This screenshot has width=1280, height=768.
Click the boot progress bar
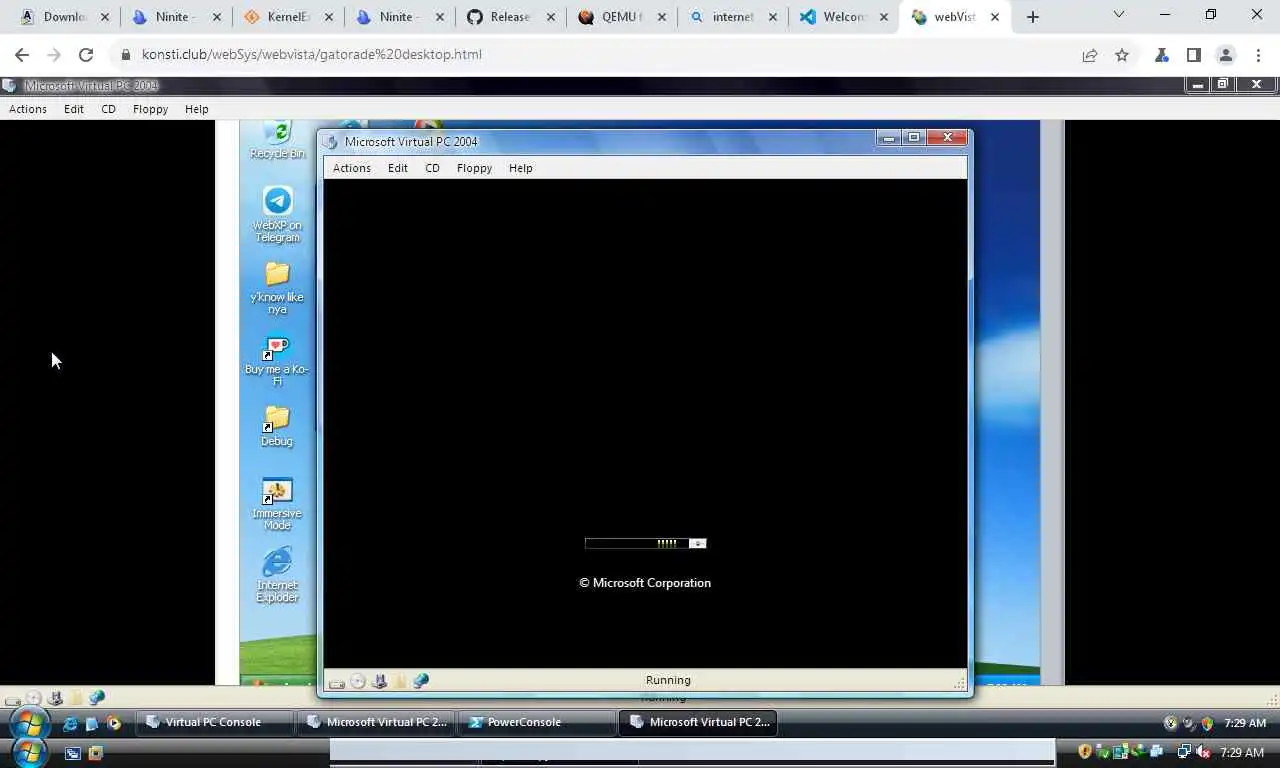click(646, 543)
